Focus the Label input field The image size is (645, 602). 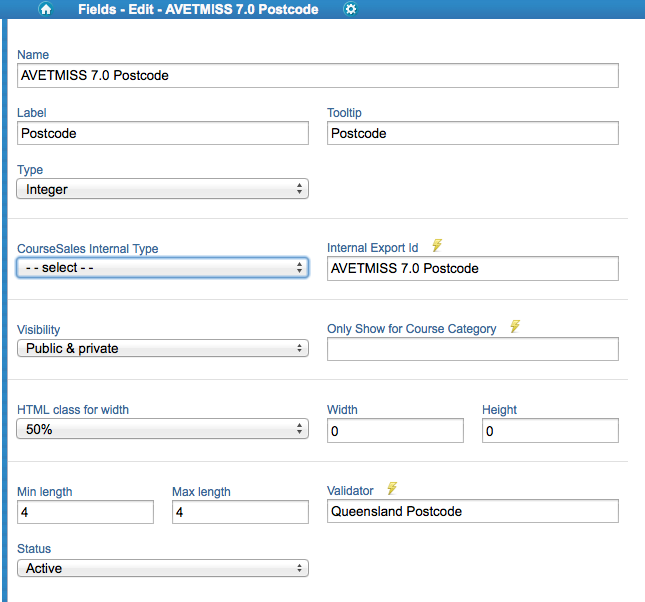pyautogui.click(x=162, y=133)
